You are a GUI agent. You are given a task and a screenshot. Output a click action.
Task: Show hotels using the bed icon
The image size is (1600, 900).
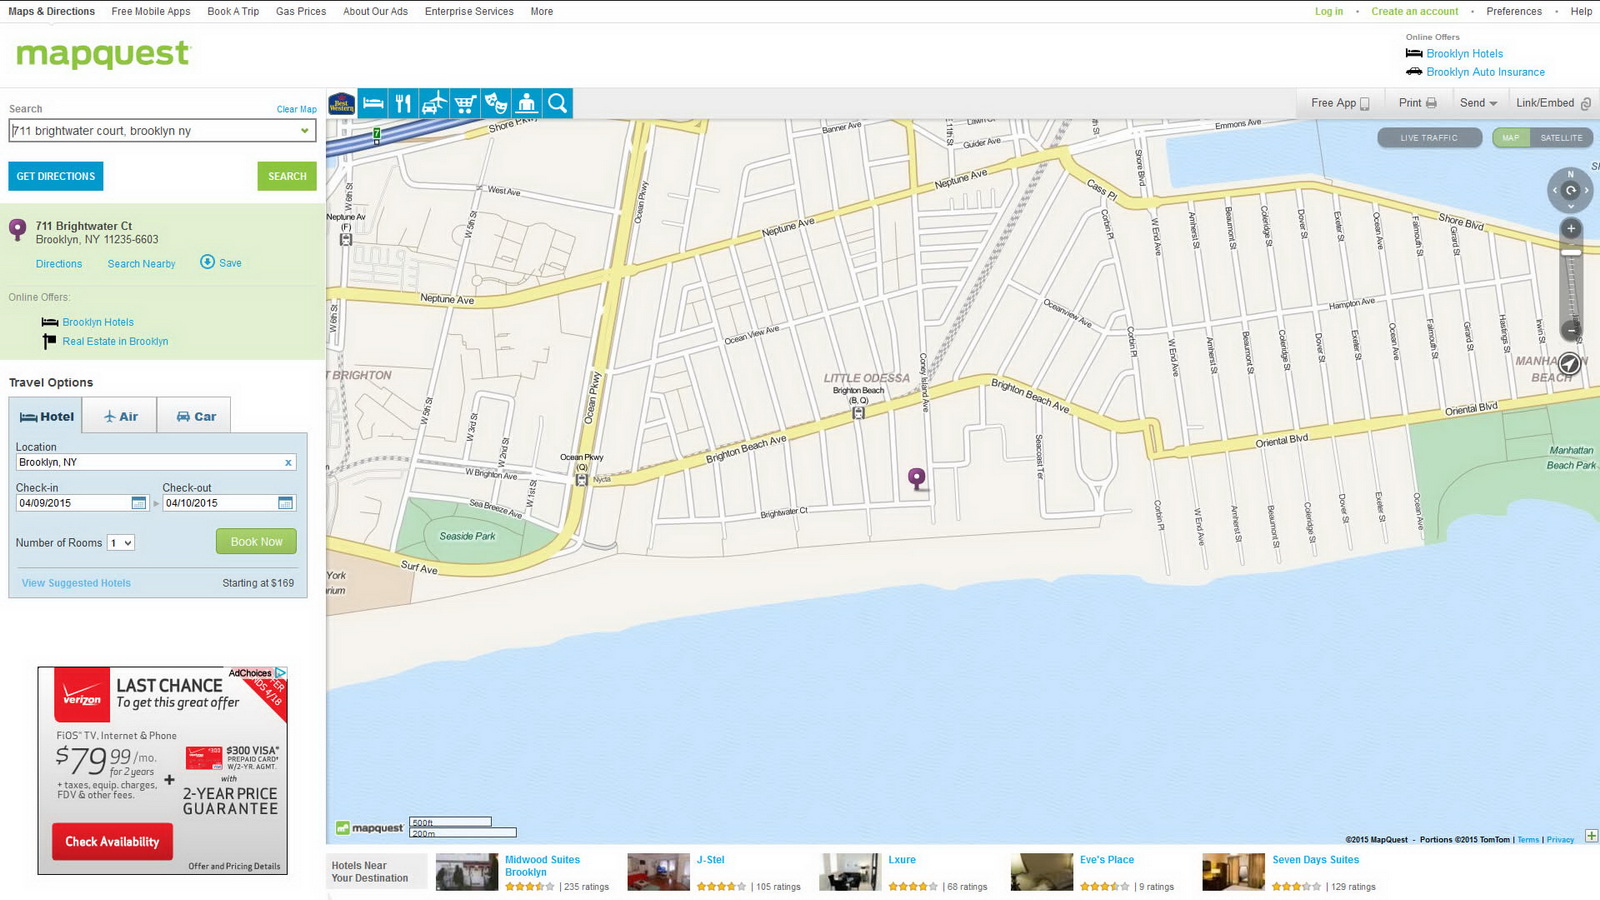[373, 103]
